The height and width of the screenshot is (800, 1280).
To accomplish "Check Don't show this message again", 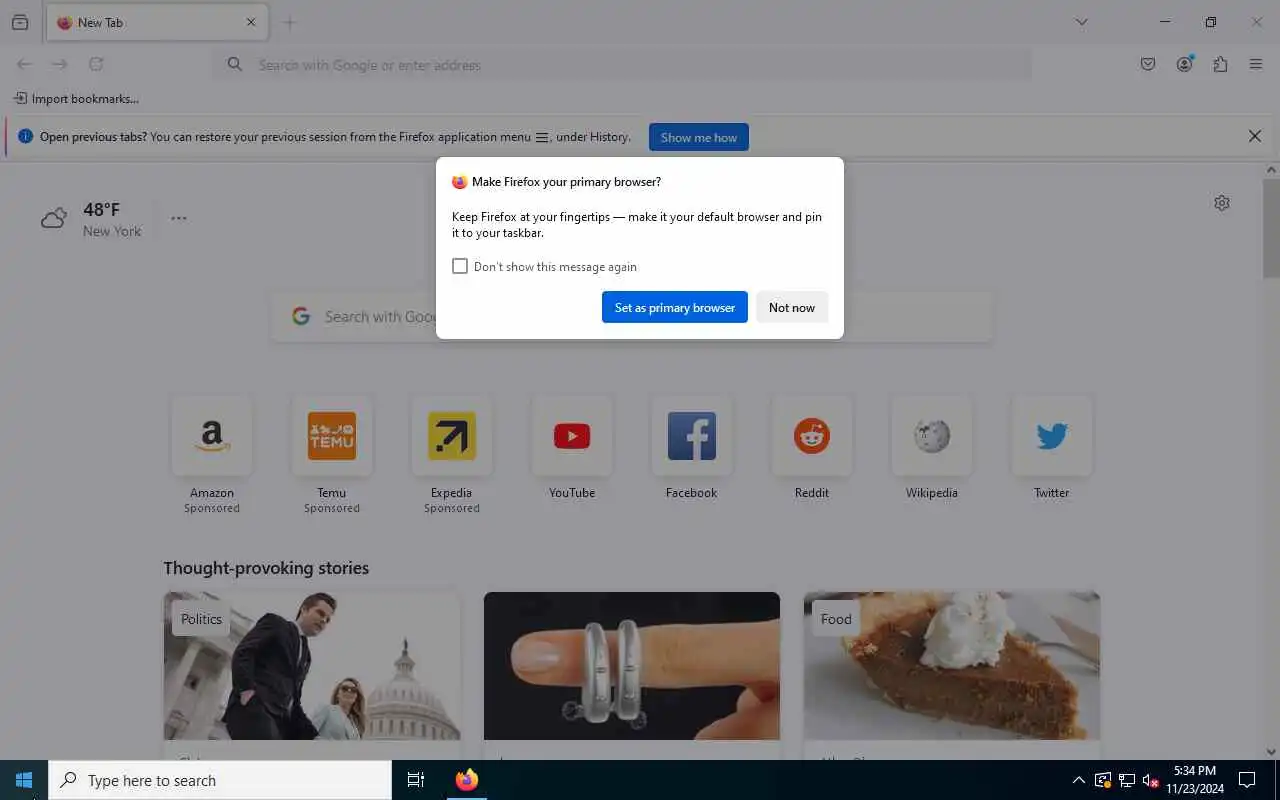I will pos(460,266).
